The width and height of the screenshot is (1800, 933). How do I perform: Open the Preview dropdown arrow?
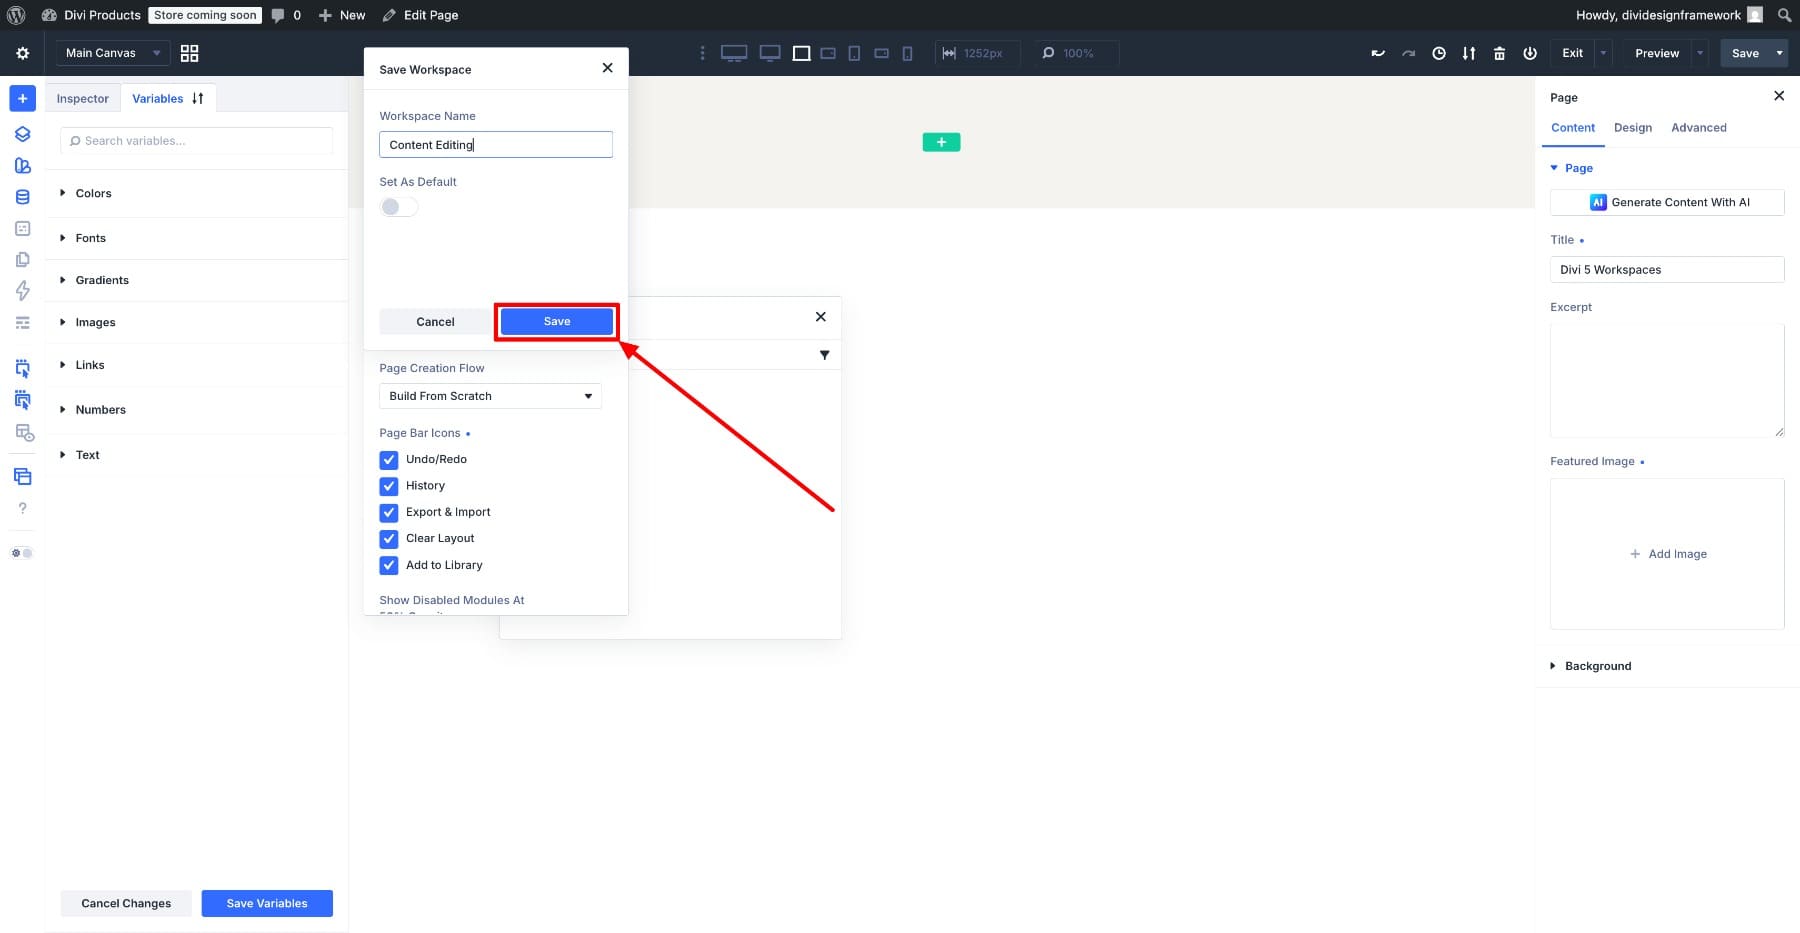(1700, 53)
